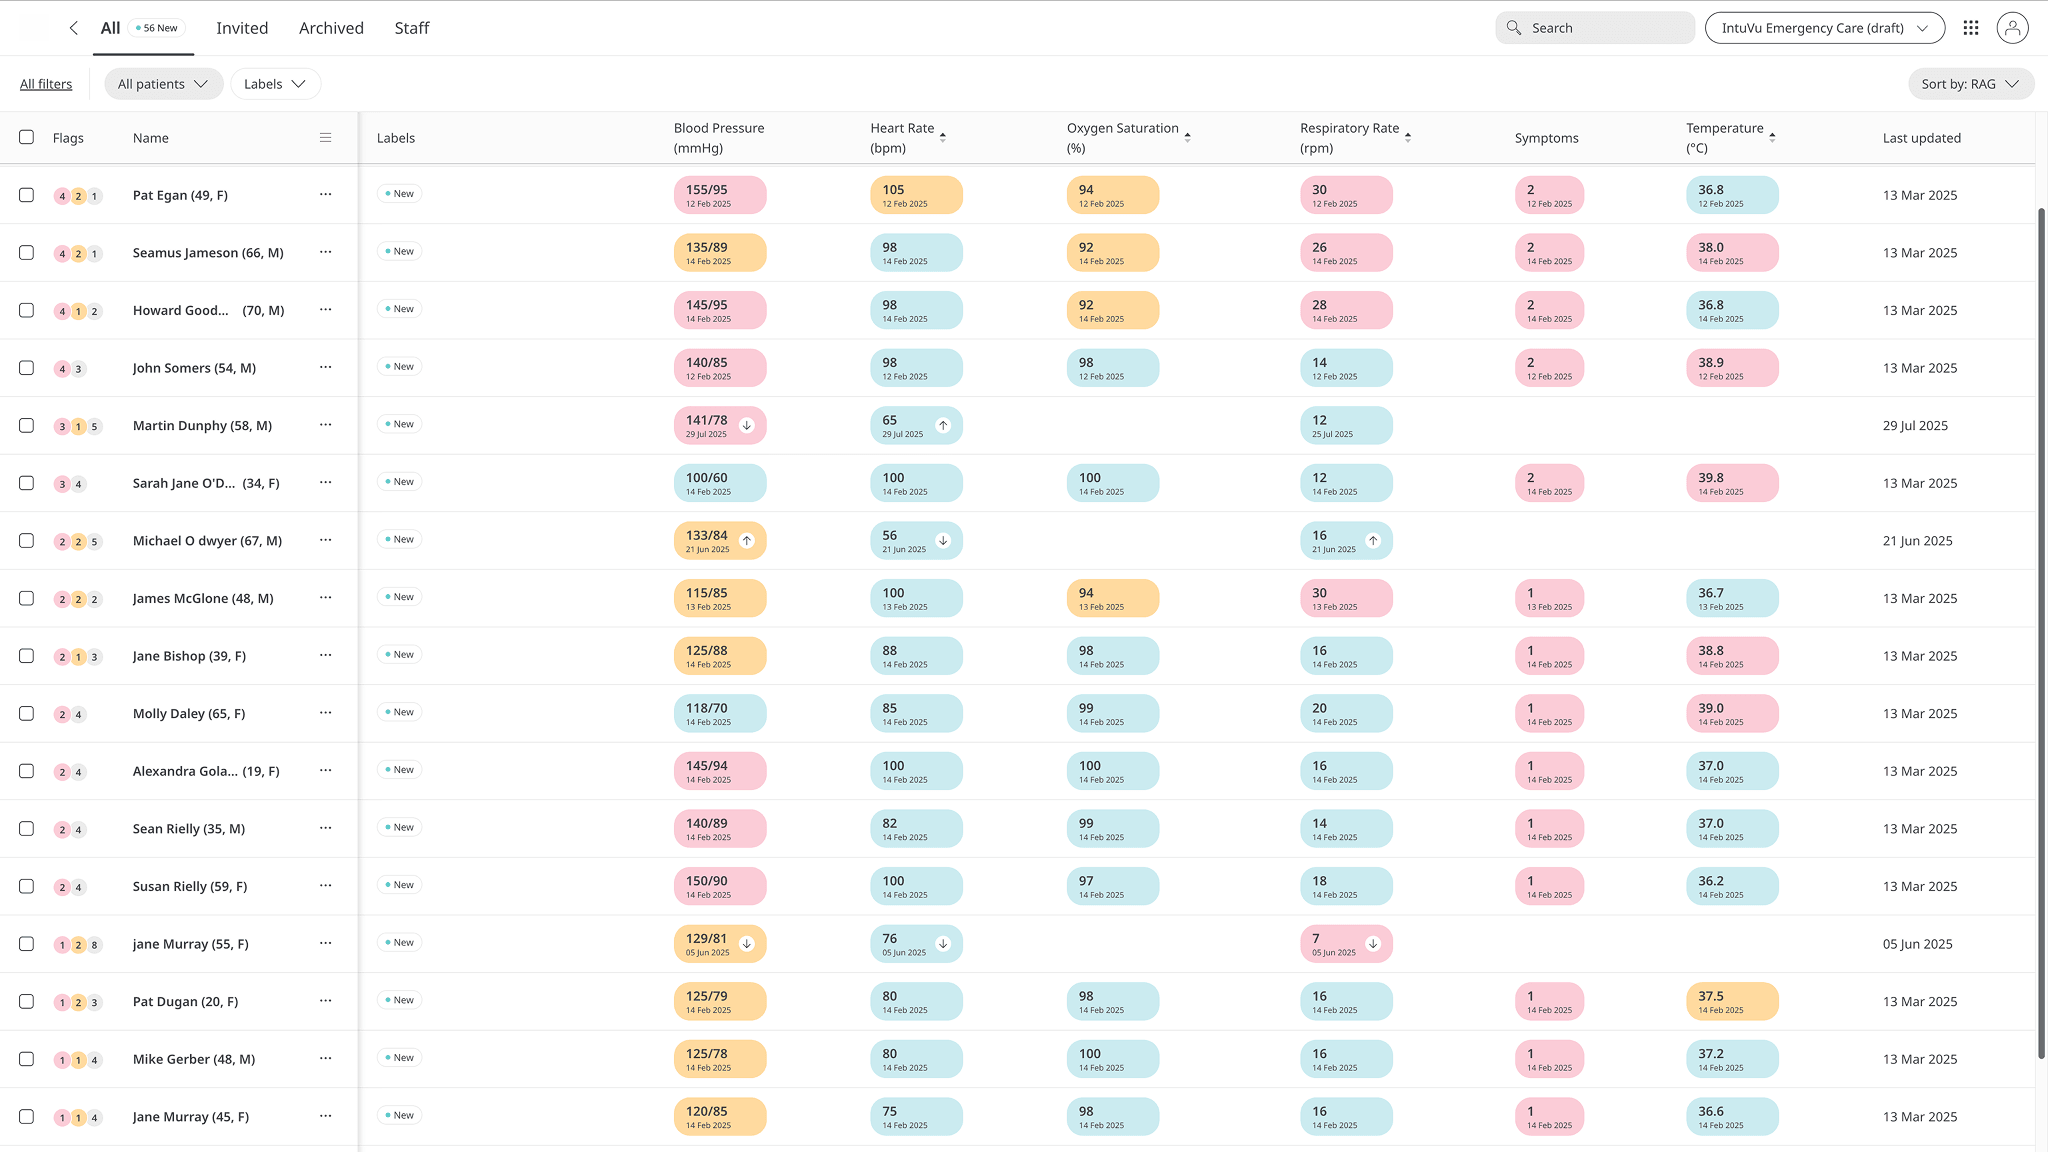Click the user profile icon
The image size is (2048, 1152).
pyautogui.click(x=2013, y=27)
